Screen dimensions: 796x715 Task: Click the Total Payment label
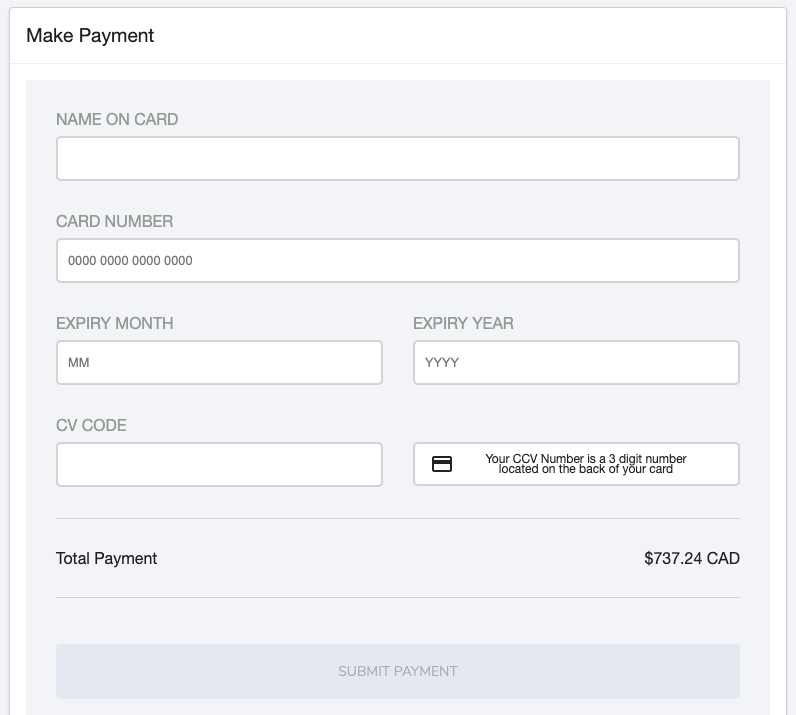[x=107, y=558]
